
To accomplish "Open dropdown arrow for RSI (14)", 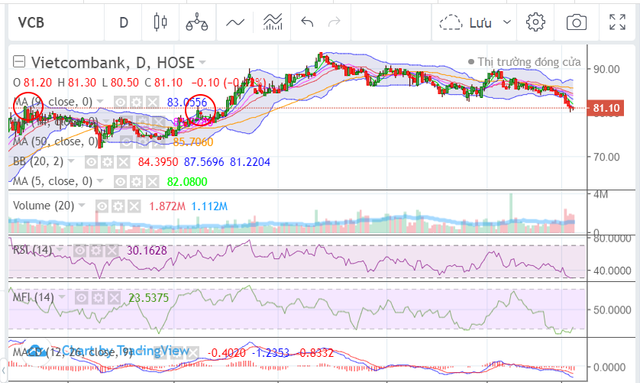I will coord(60,249).
